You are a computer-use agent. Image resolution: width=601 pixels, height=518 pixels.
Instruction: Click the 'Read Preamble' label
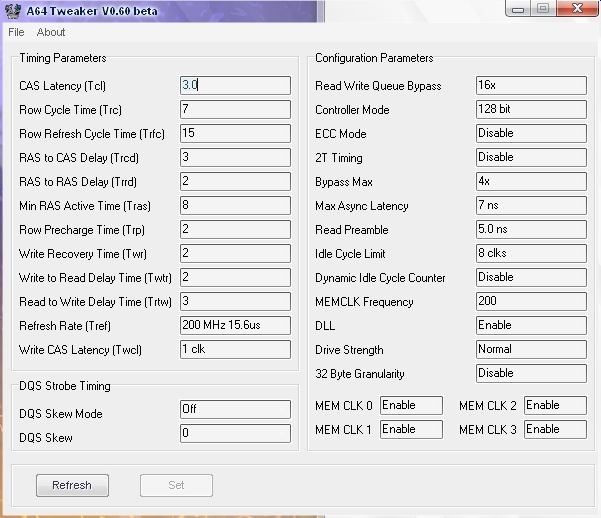pos(351,230)
